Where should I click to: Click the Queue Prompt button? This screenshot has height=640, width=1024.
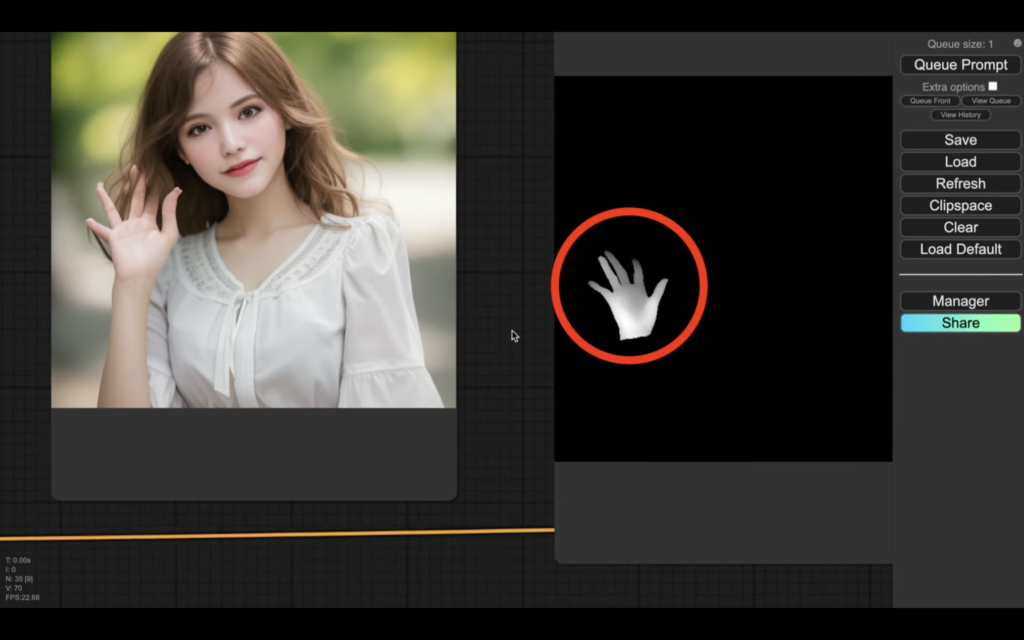pyautogui.click(x=960, y=65)
